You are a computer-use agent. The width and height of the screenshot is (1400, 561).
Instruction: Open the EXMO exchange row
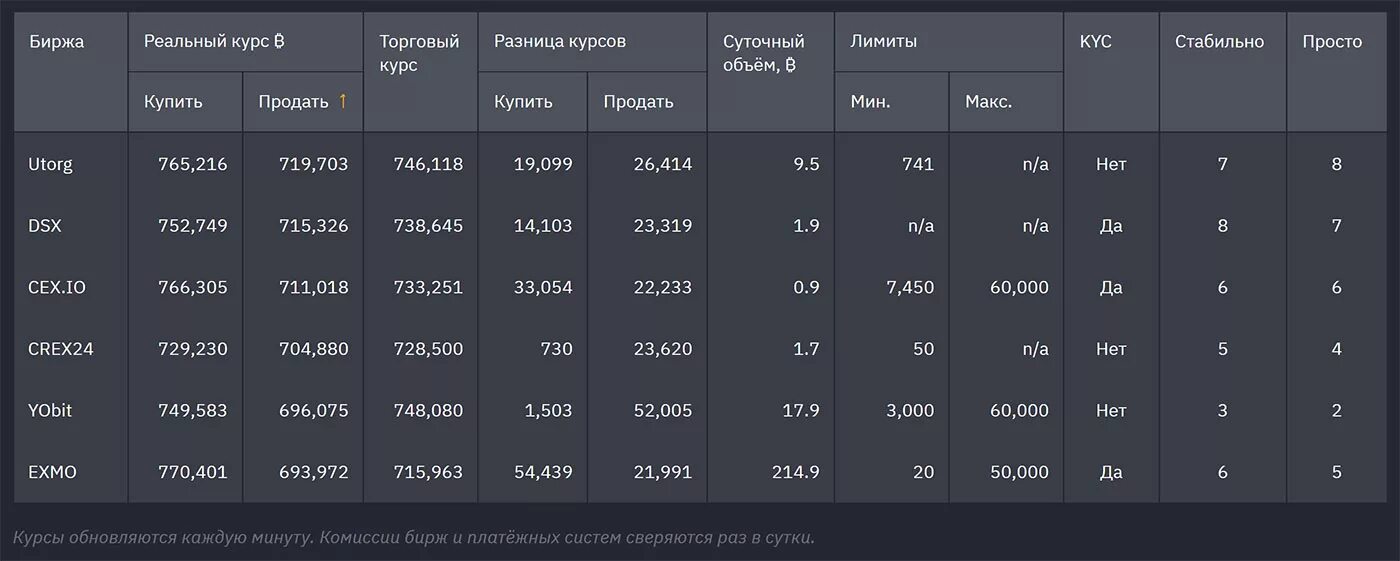700,472
